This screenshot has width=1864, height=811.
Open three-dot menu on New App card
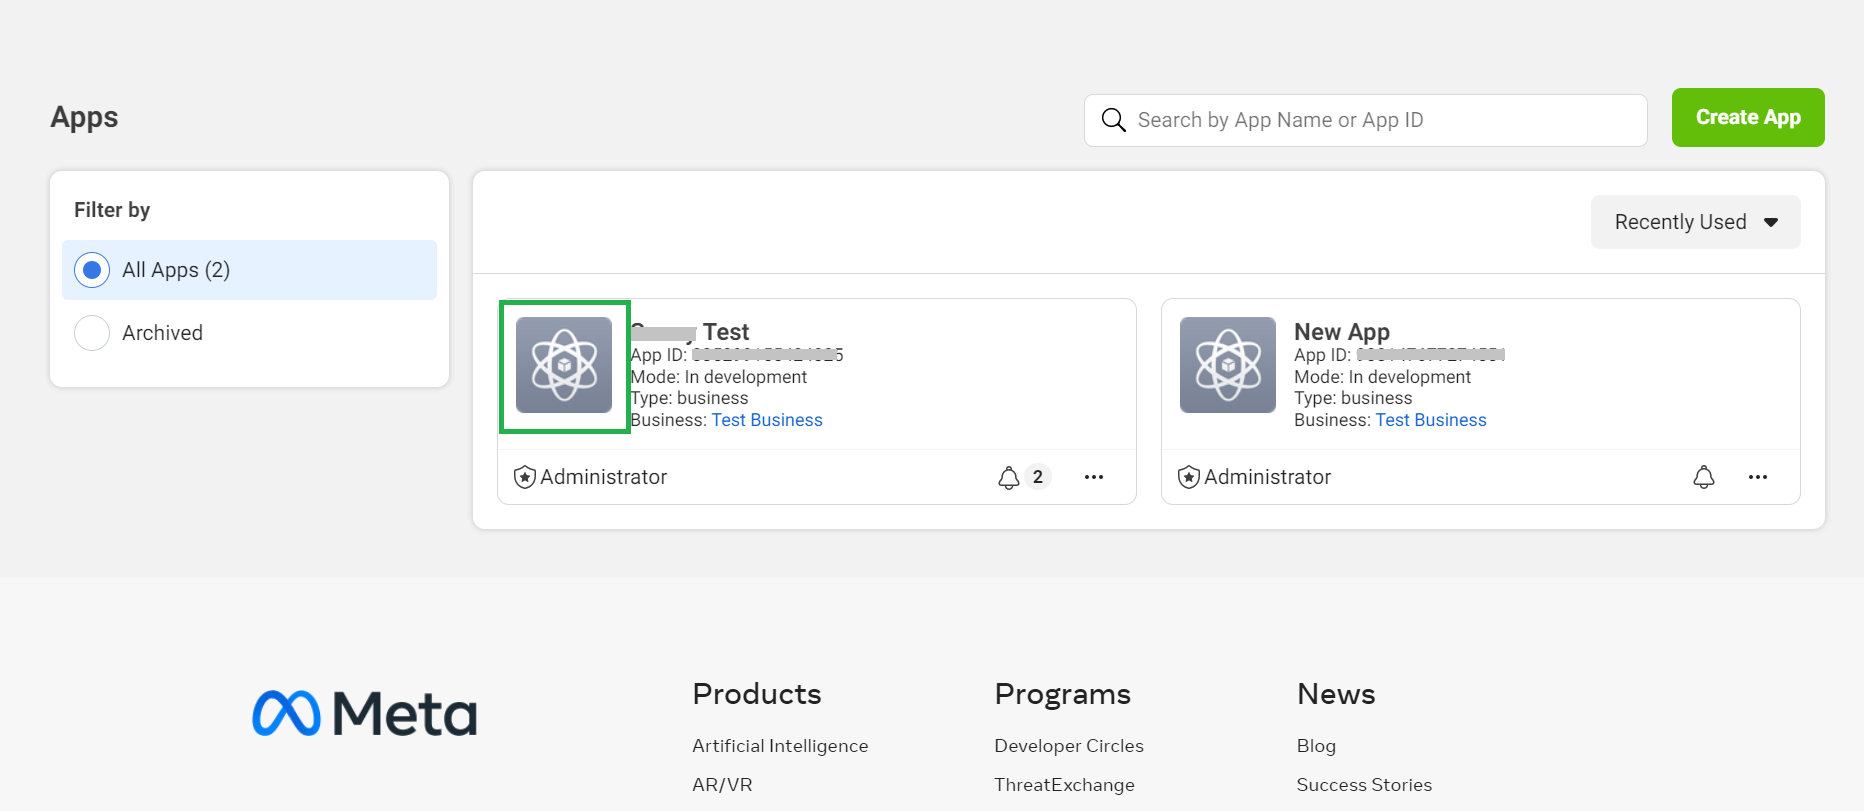pos(1757,478)
